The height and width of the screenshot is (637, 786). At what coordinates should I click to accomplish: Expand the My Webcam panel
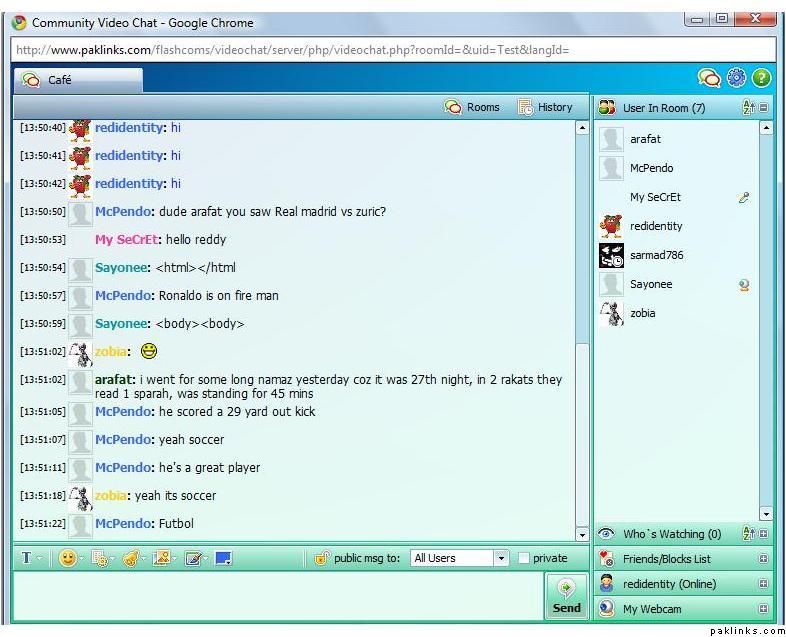(764, 609)
